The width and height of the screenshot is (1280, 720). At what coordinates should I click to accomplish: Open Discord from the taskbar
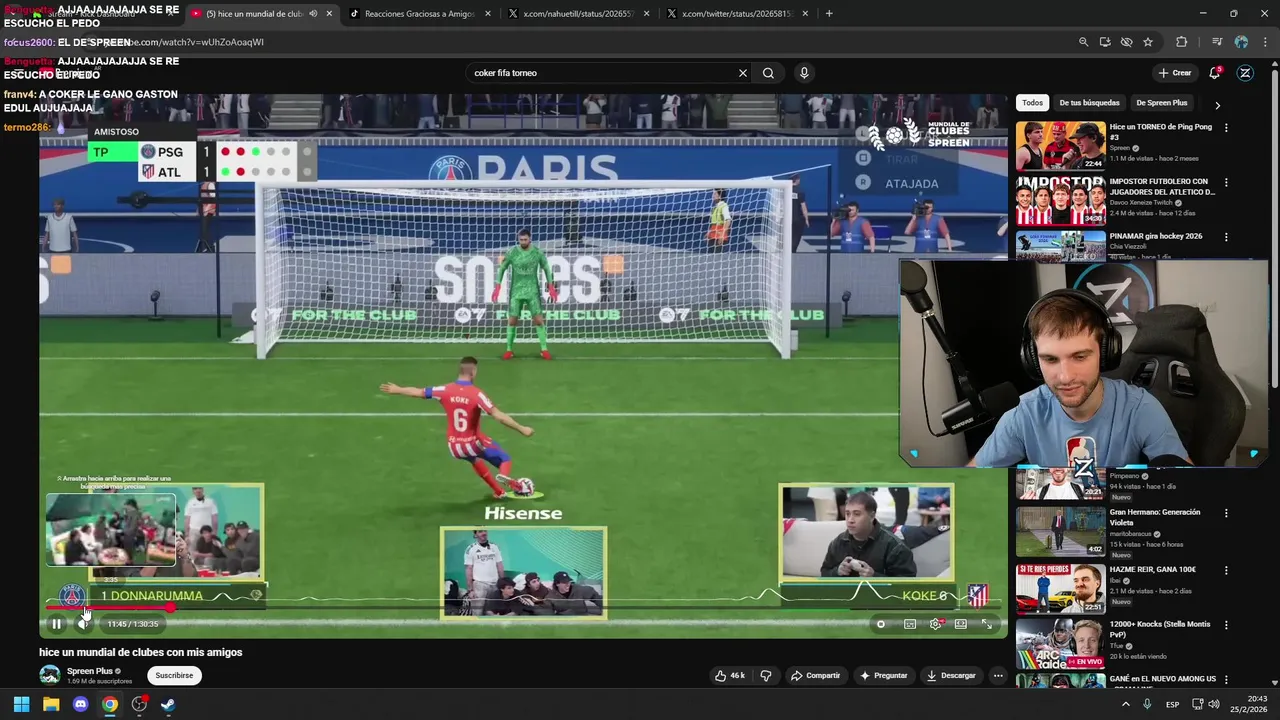point(80,704)
